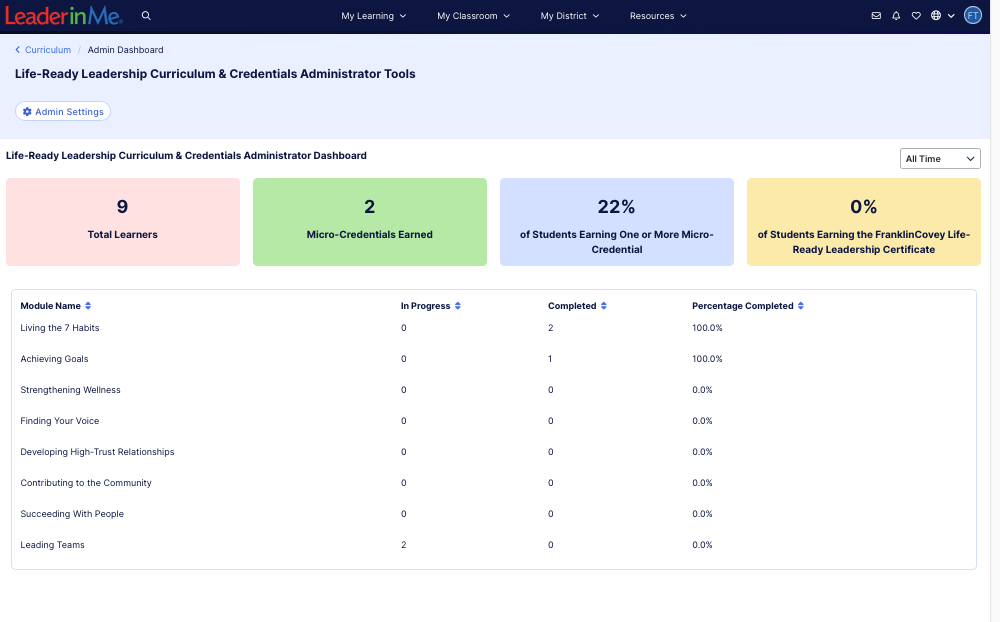Open the My Classroom menu
Image resolution: width=1000 pixels, height=622 pixels.
pos(473,16)
